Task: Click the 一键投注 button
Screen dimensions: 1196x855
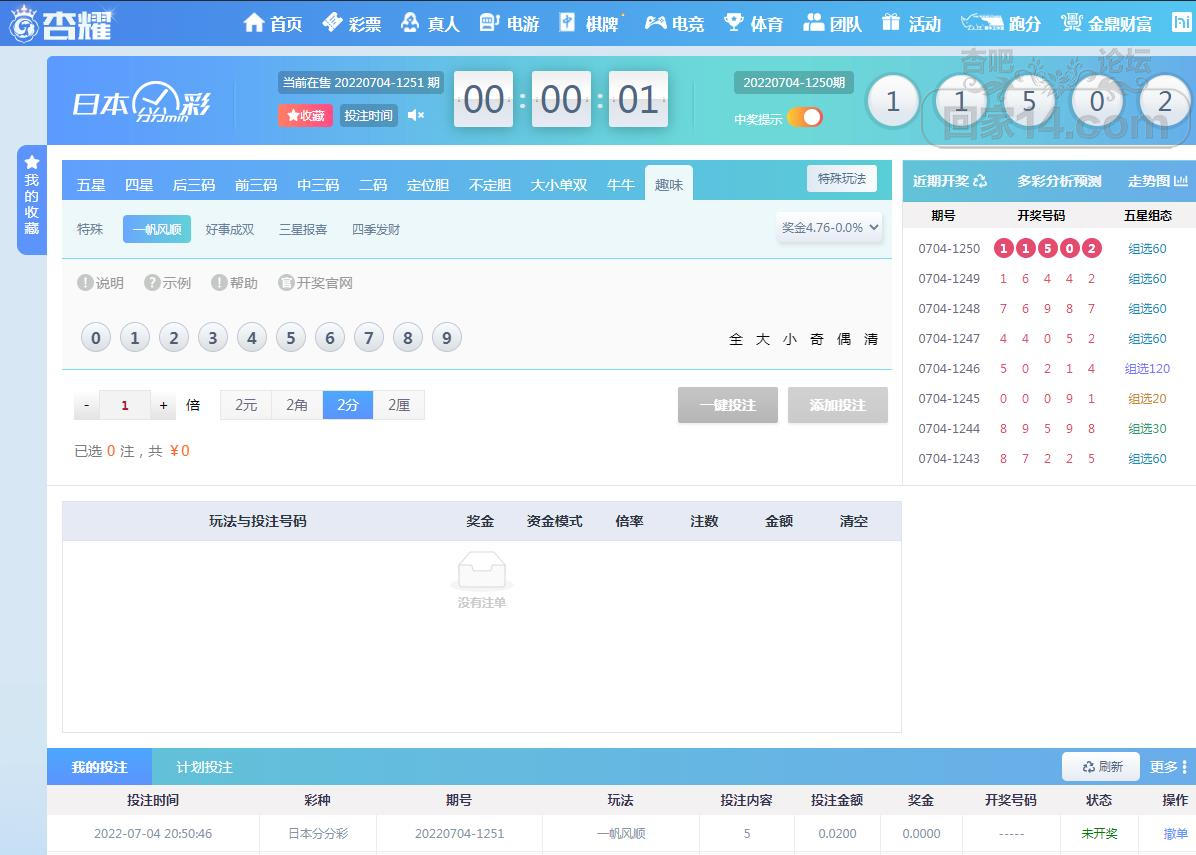Action: pyautogui.click(x=727, y=405)
